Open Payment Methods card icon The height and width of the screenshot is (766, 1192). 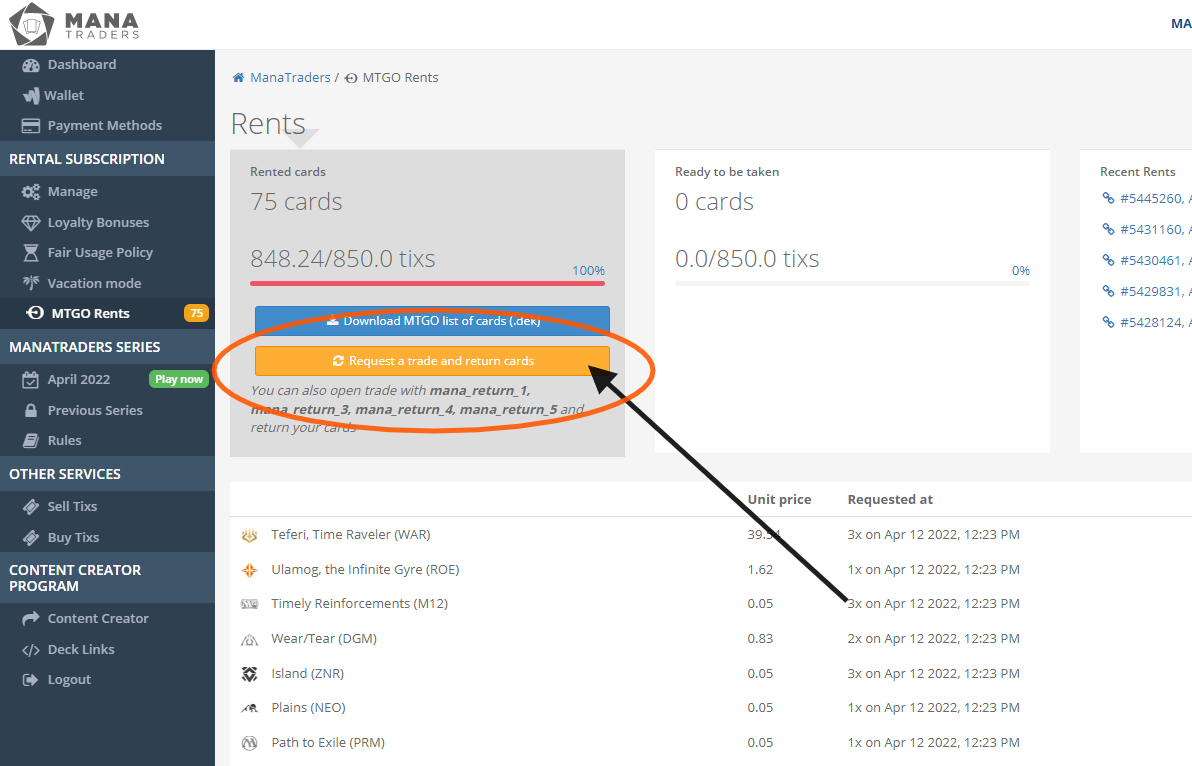point(30,126)
